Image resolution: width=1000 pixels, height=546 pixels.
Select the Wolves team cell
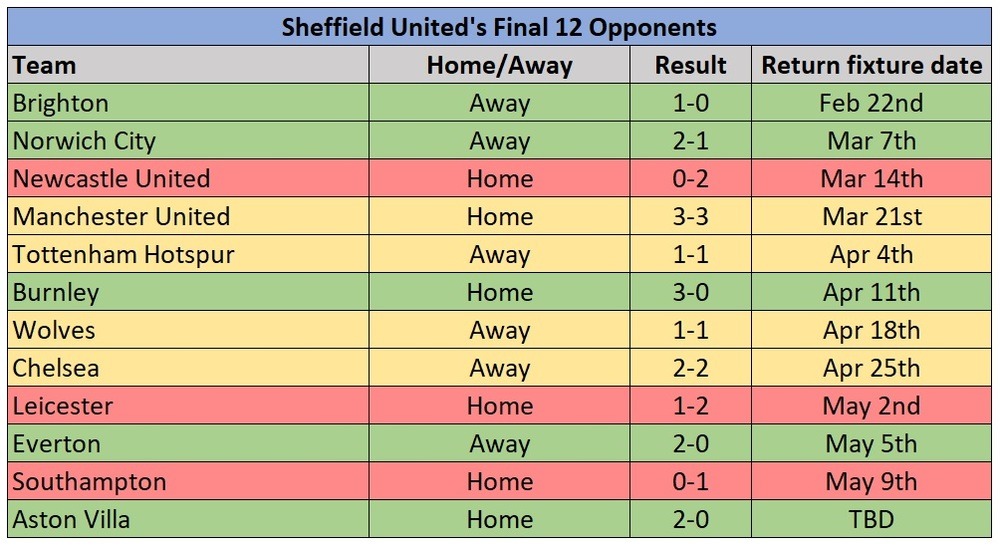click(x=189, y=330)
